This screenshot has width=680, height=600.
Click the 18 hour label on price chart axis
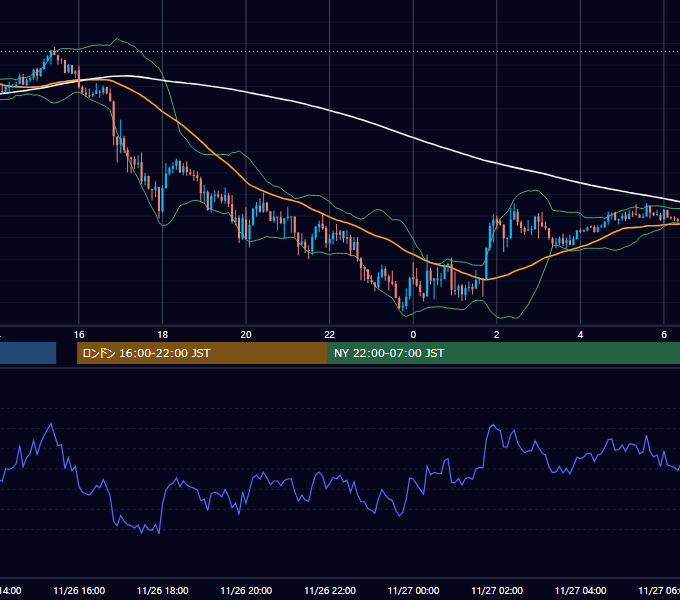click(x=162, y=335)
